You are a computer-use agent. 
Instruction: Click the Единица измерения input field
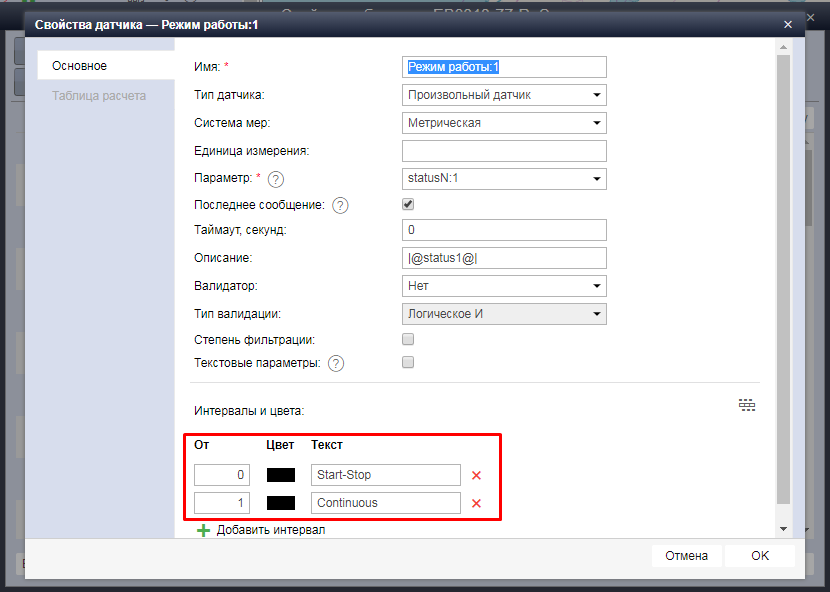tap(504, 151)
